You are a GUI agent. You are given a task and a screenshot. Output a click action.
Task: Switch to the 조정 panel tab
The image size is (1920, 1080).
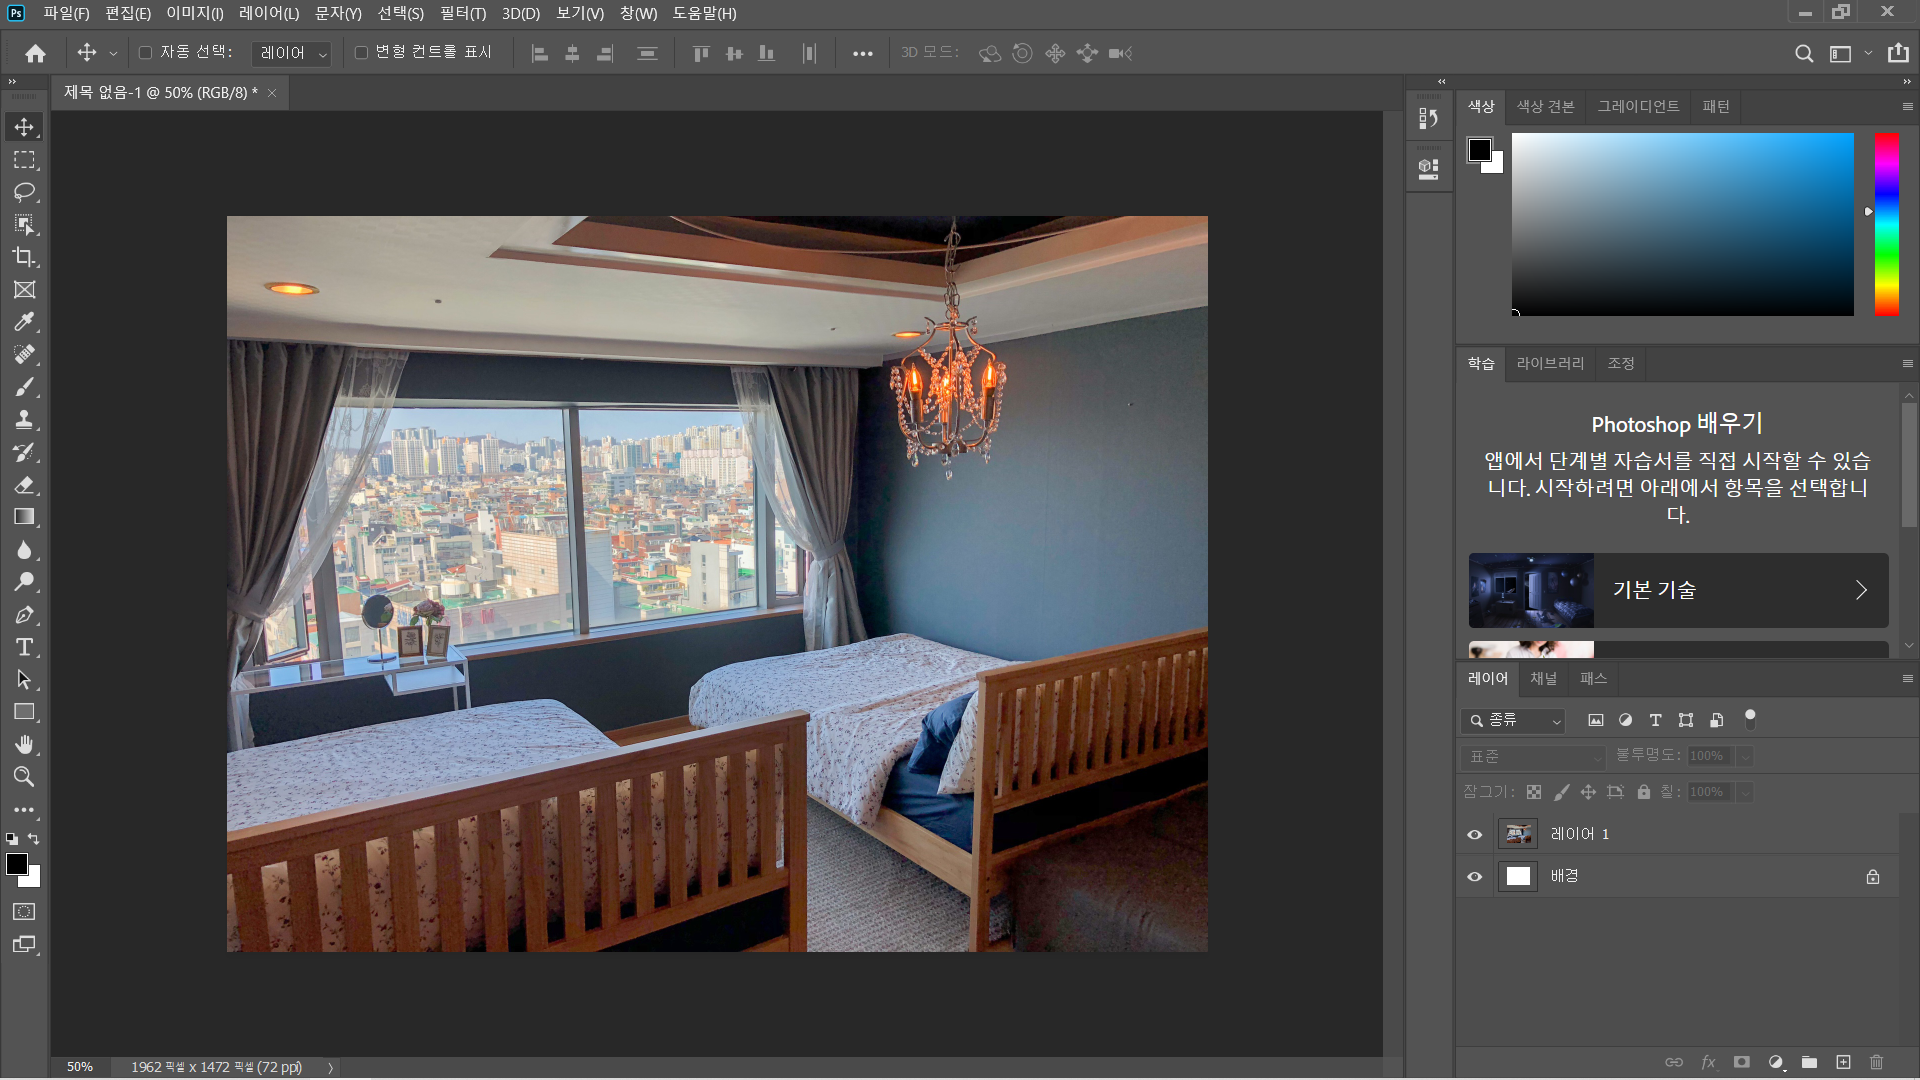pyautogui.click(x=1620, y=363)
